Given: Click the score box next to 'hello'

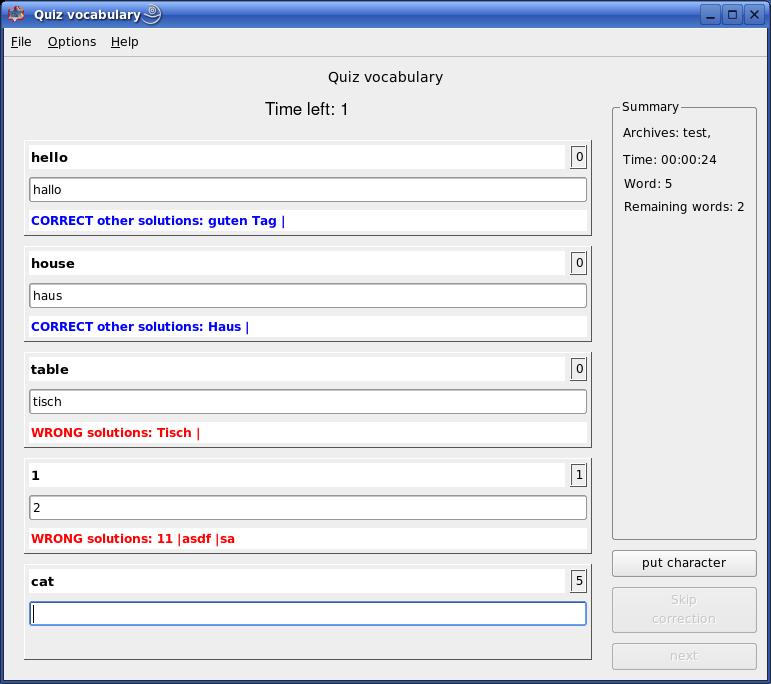Looking at the screenshot, I should (x=579, y=157).
